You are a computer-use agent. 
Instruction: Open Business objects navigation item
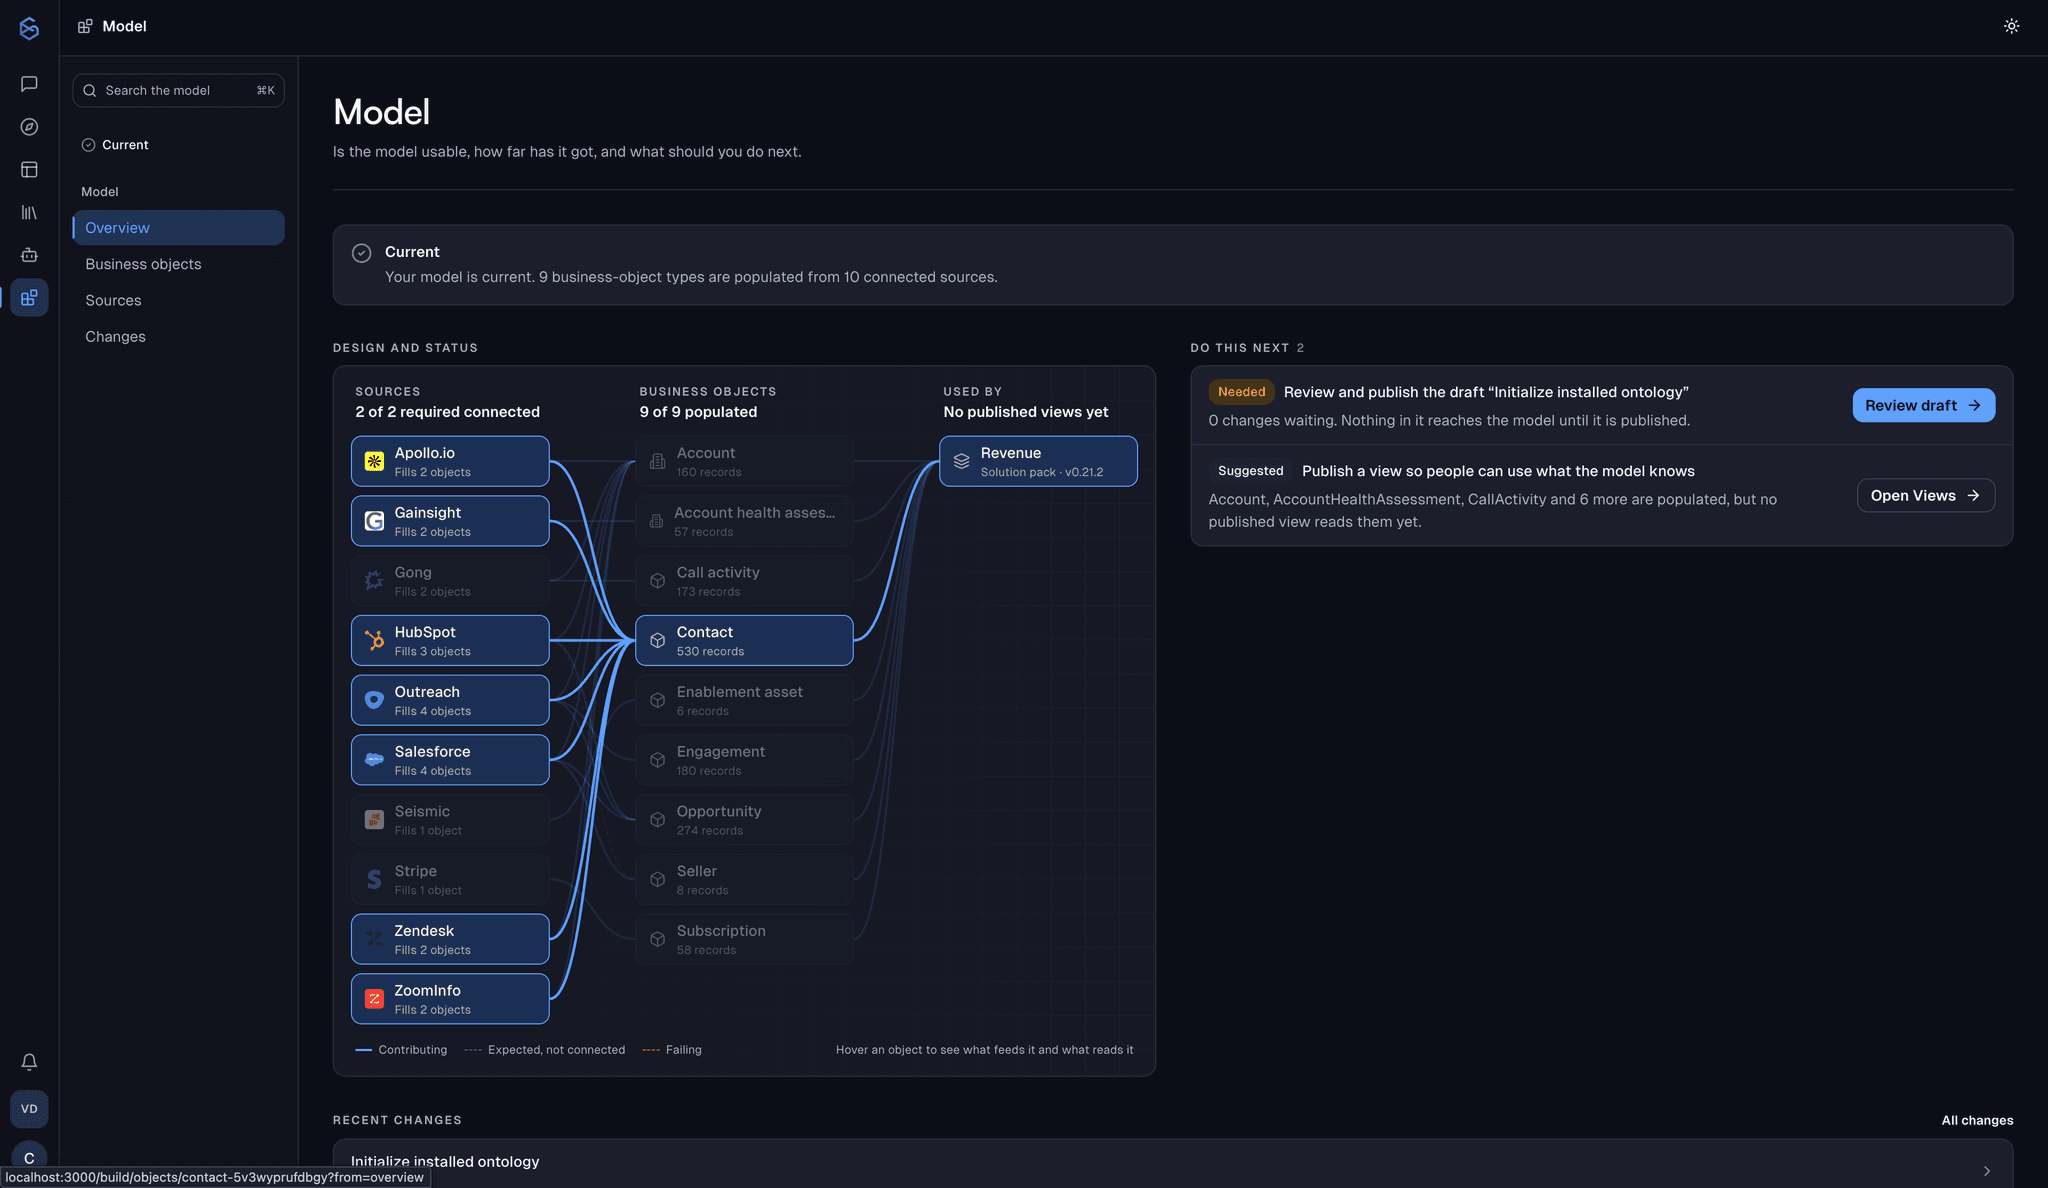point(178,264)
